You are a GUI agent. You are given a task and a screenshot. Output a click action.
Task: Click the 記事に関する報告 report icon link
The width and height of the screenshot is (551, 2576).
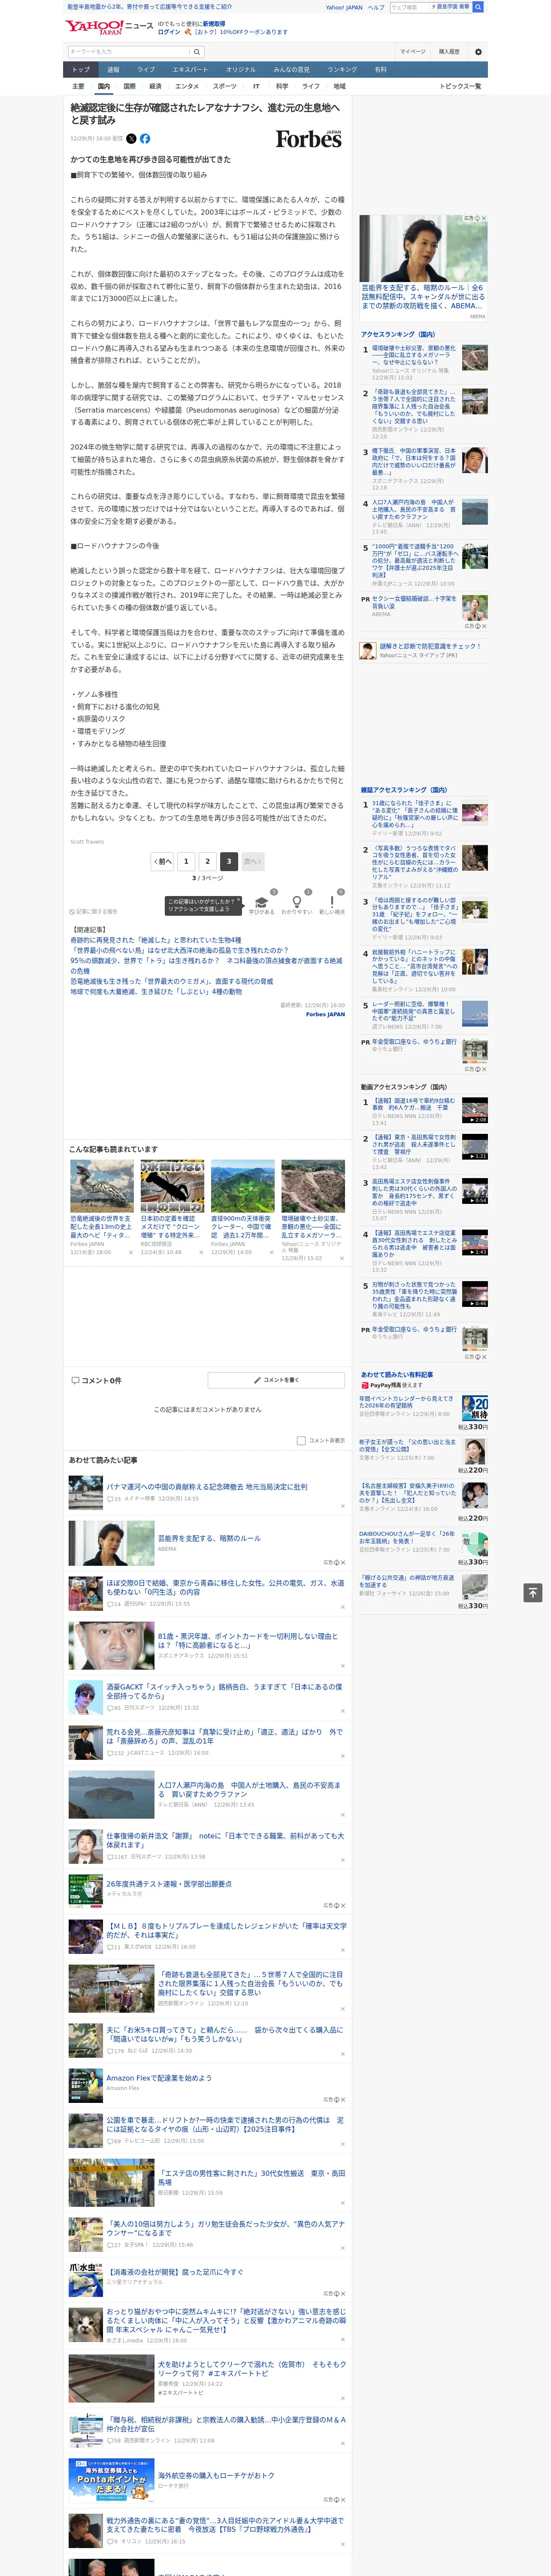[94, 912]
